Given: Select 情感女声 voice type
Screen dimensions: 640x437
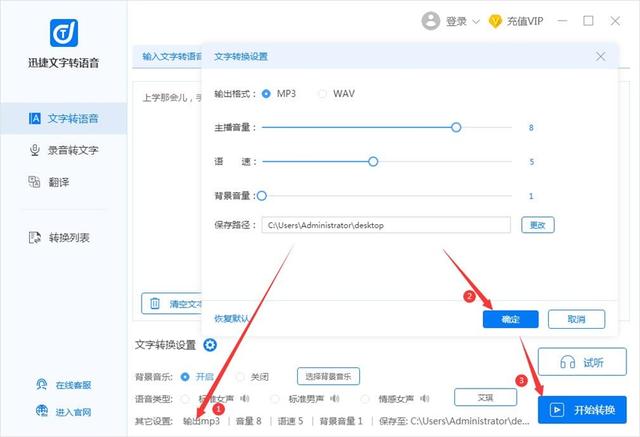Looking at the screenshot, I should pos(365,399).
